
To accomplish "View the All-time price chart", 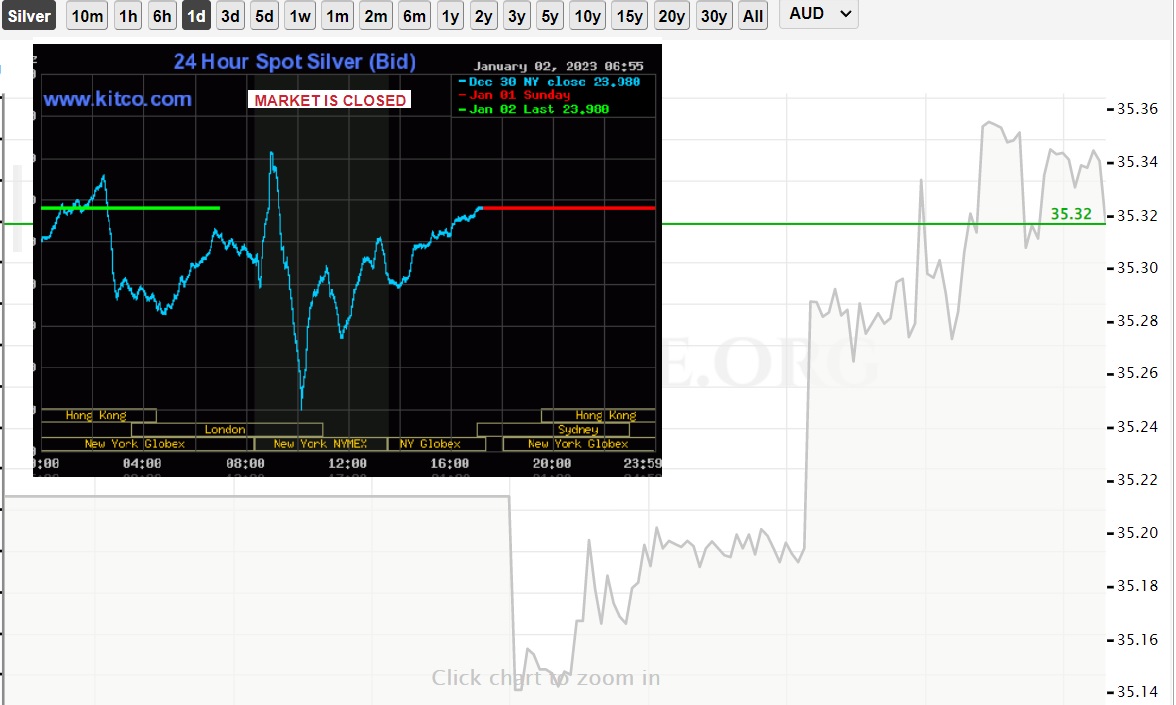I will [x=753, y=16].
